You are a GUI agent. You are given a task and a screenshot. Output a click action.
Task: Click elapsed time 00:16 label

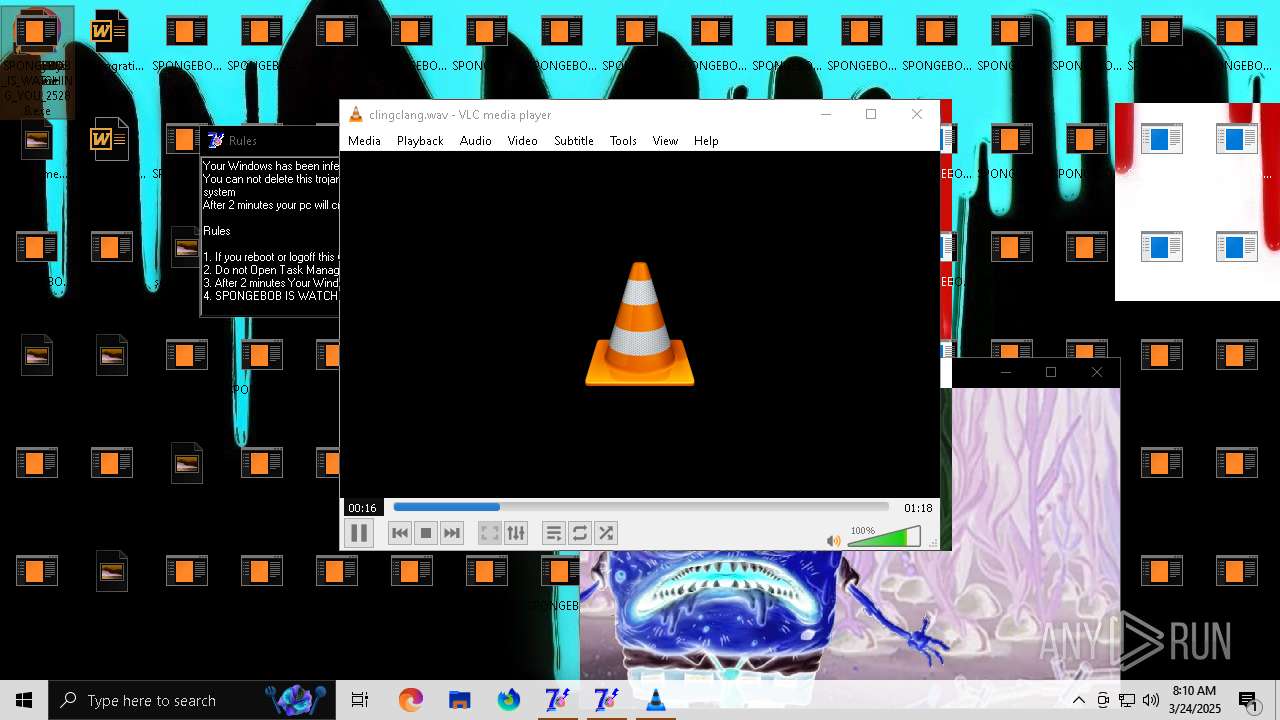pyautogui.click(x=362, y=508)
